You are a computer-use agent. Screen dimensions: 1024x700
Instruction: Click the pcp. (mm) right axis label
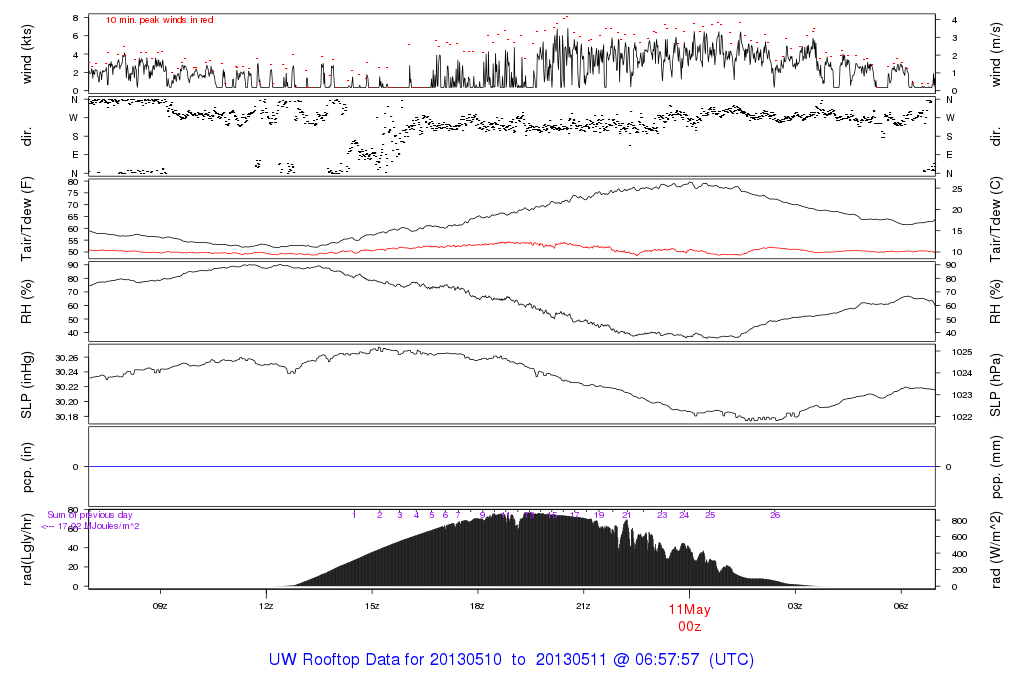pyautogui.click(x=995, y=468)
